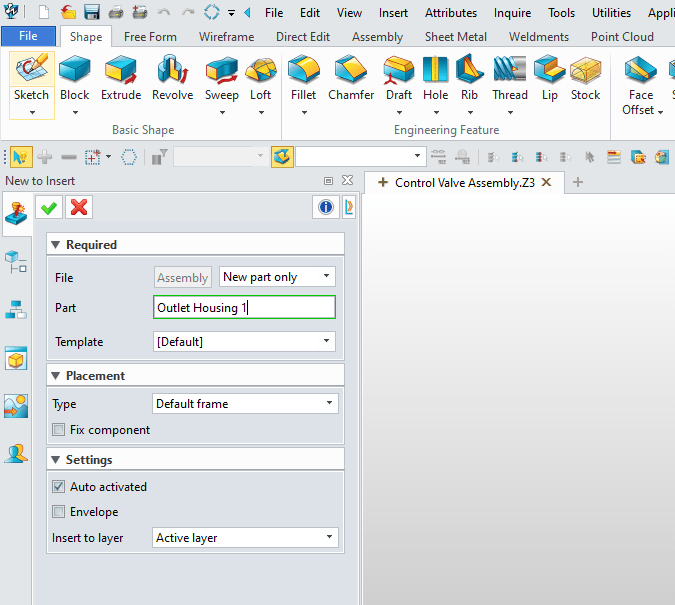Click the blue File button

28,36
